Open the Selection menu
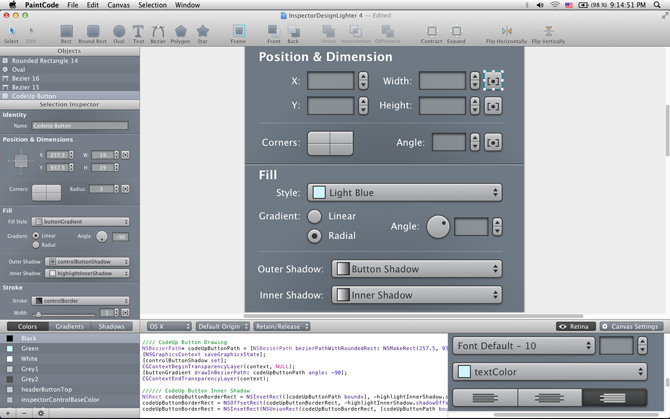This screenshot has width=670, height=419. click(153, 5)
